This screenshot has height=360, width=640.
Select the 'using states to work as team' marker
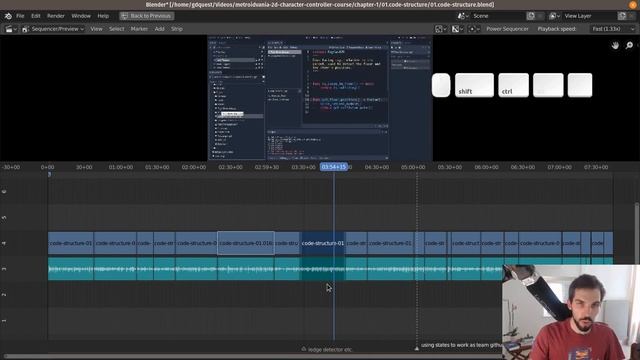tap(459, 345)
